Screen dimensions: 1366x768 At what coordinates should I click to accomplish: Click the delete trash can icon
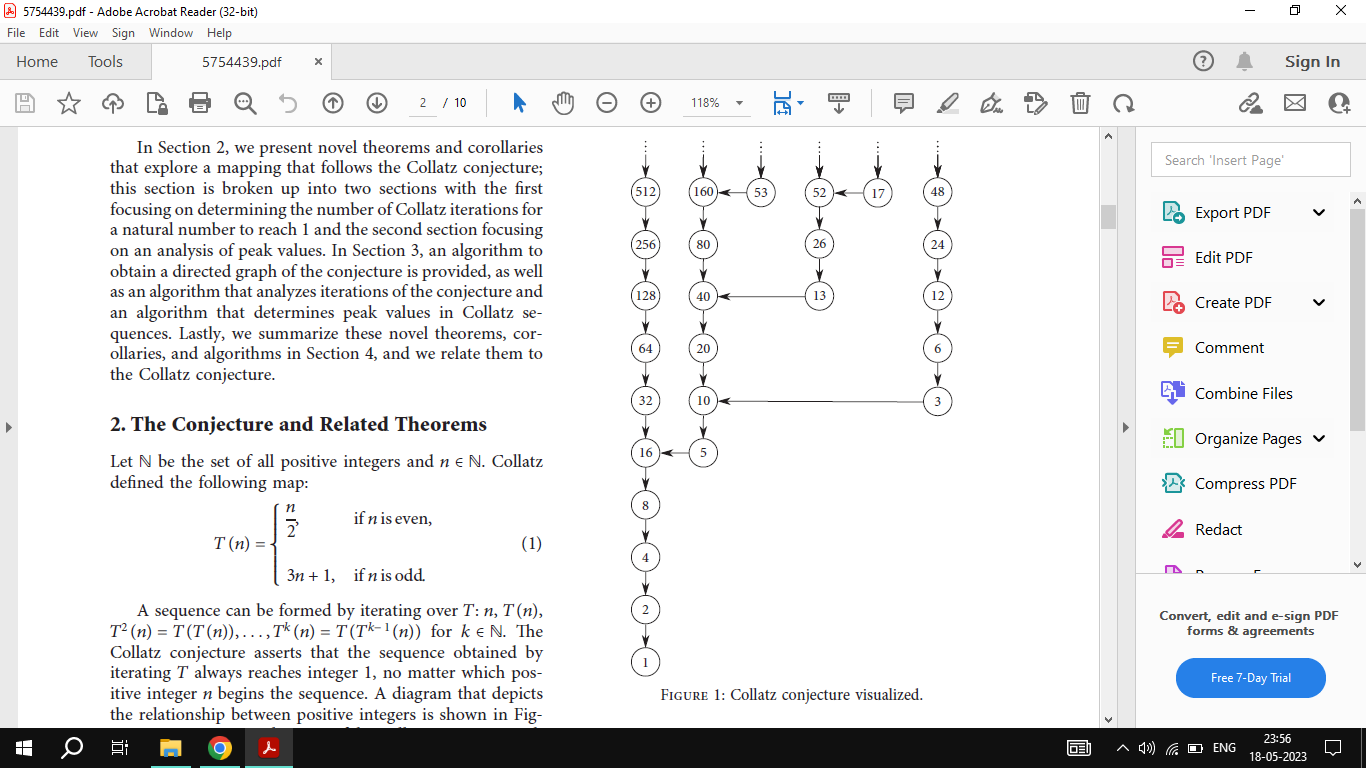[1080, 103]
